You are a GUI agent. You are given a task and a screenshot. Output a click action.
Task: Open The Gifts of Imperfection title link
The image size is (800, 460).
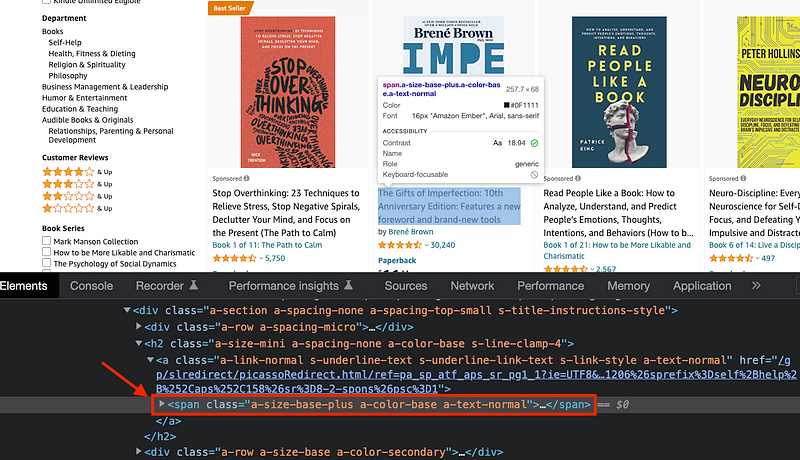[x=449, y=206]
